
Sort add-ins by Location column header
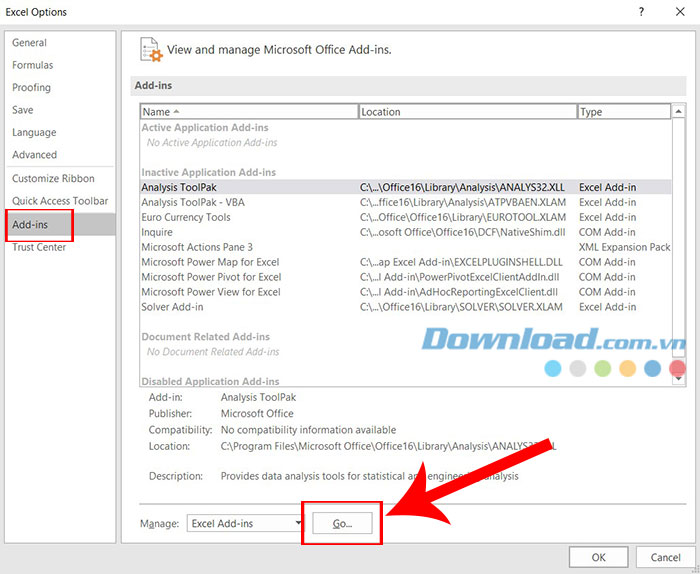pyautogui.click(x=467, y=112)
